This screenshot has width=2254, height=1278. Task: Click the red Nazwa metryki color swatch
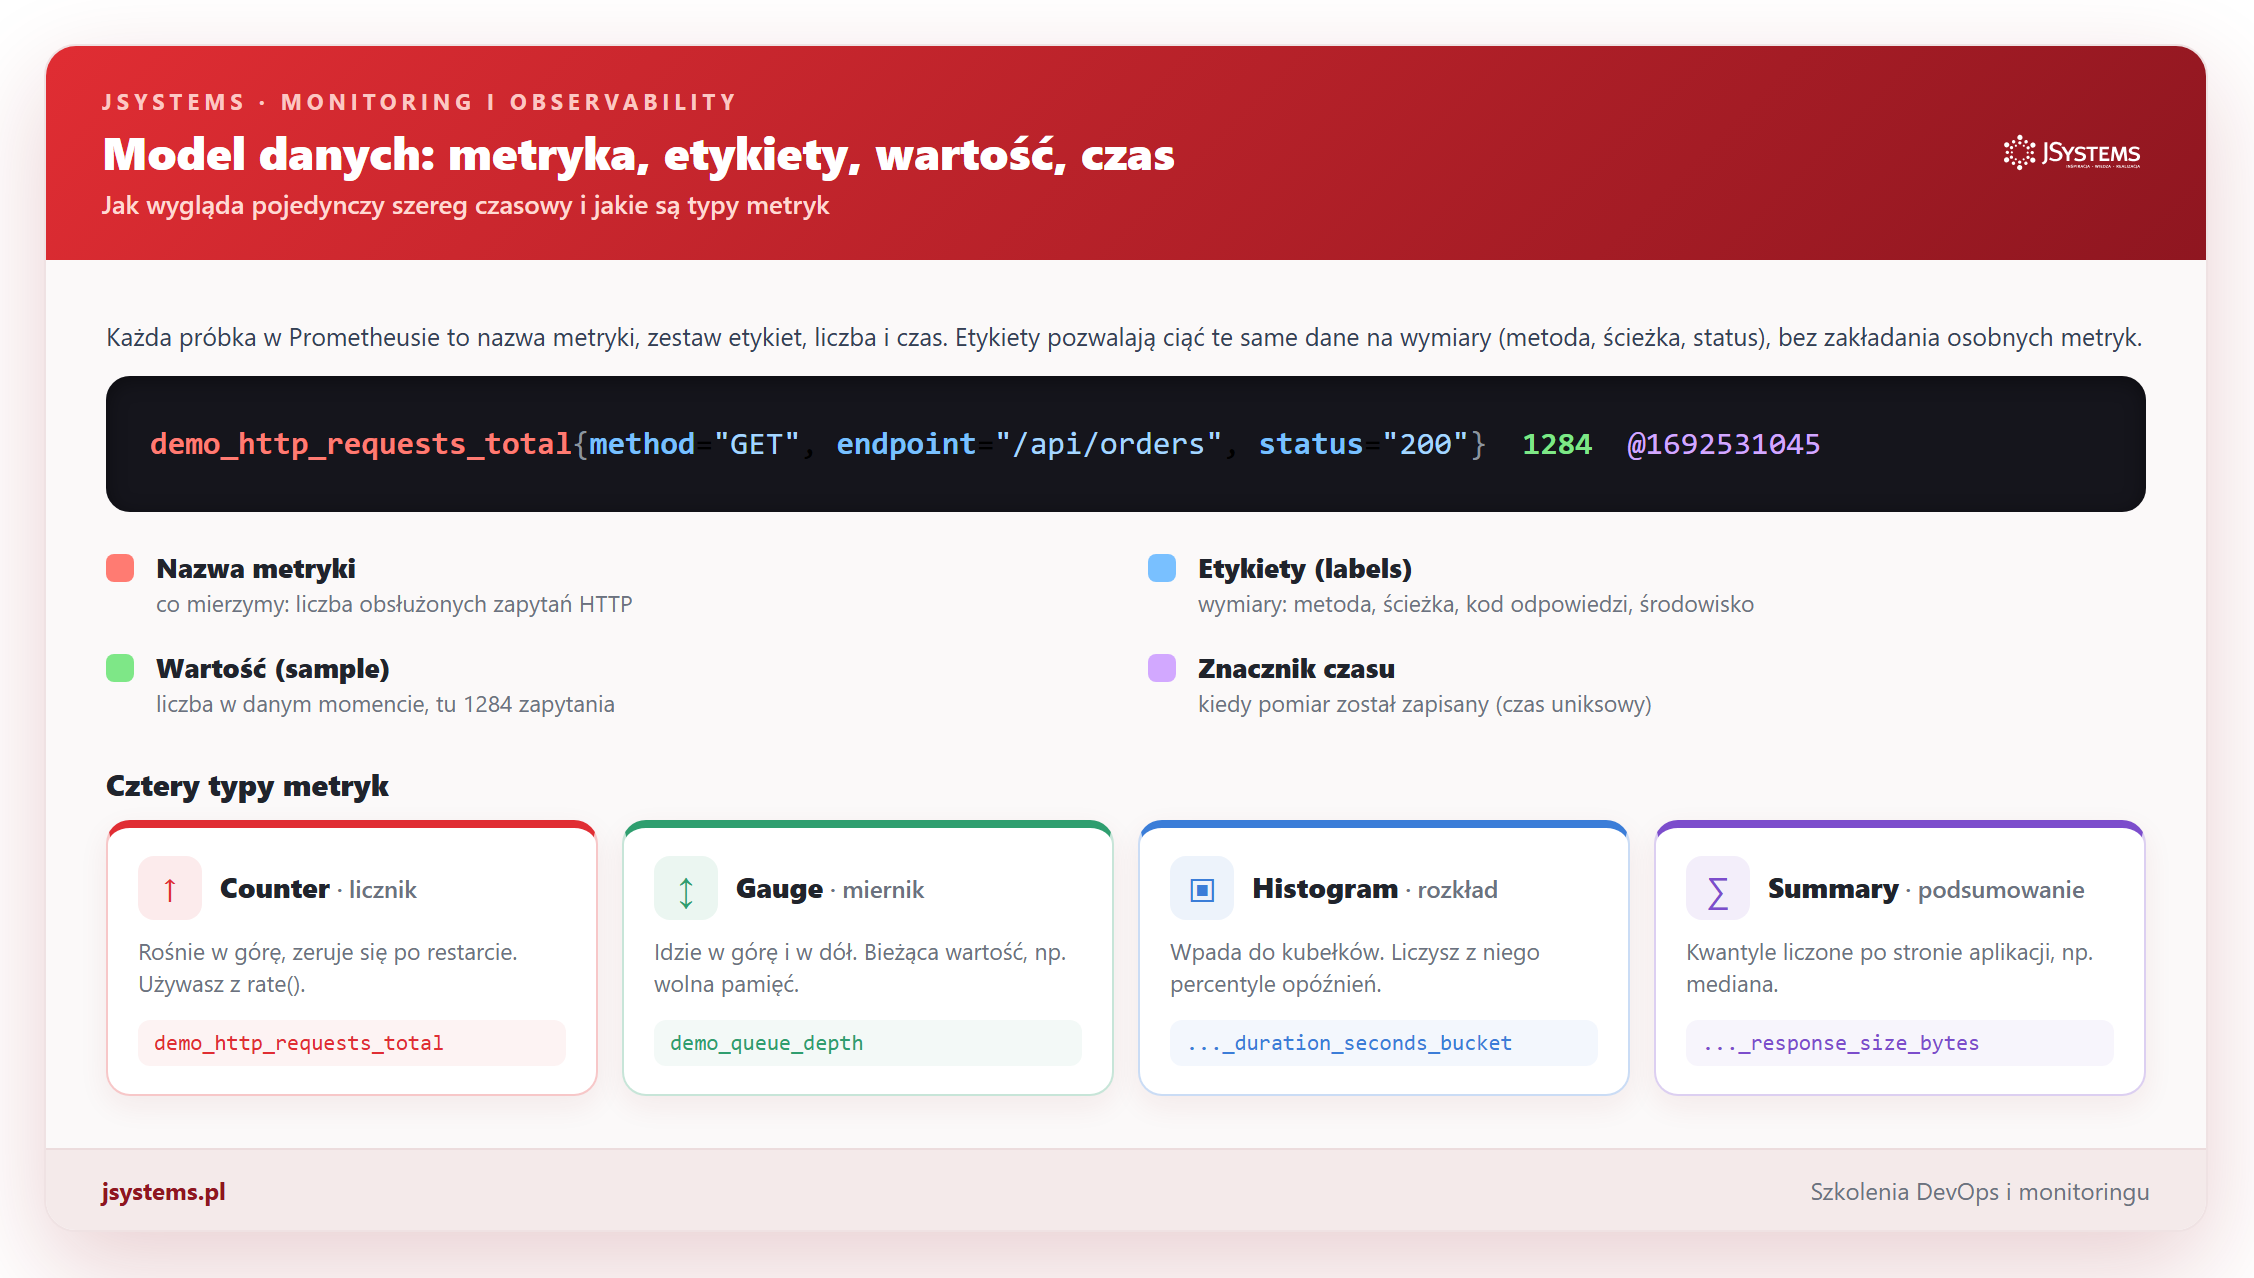pos(120,568)
